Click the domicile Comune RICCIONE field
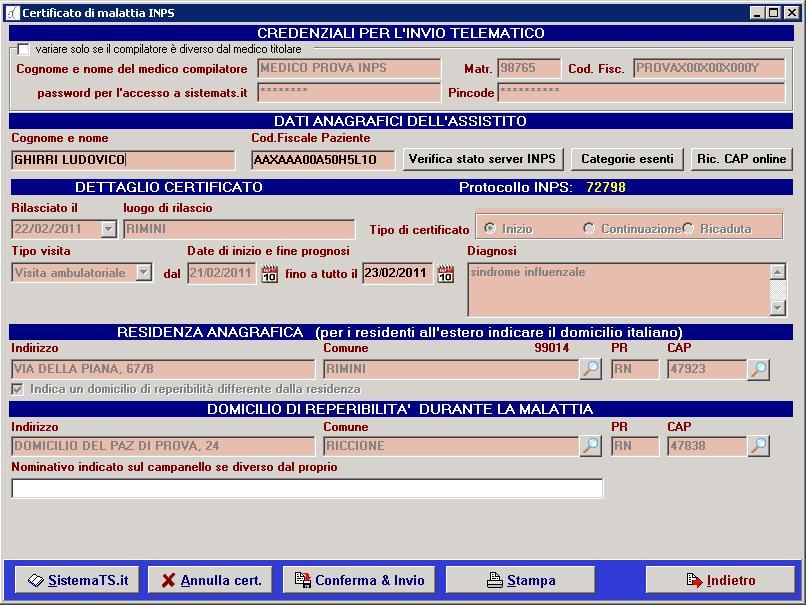806x605 pixels. [451, 446]
